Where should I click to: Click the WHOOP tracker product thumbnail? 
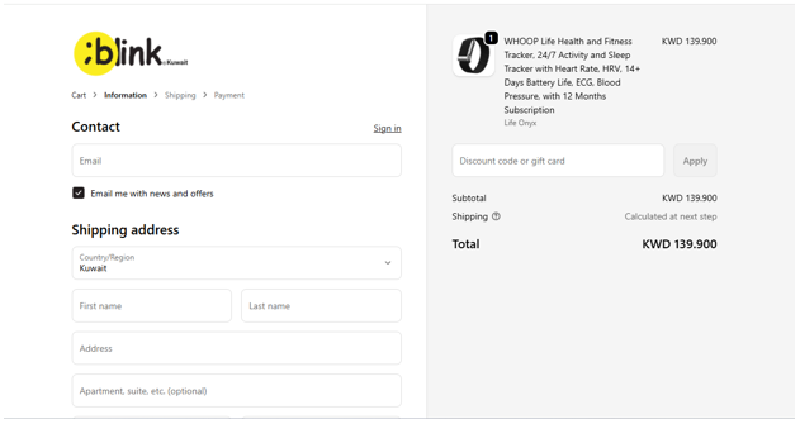(x=473, y=56)
